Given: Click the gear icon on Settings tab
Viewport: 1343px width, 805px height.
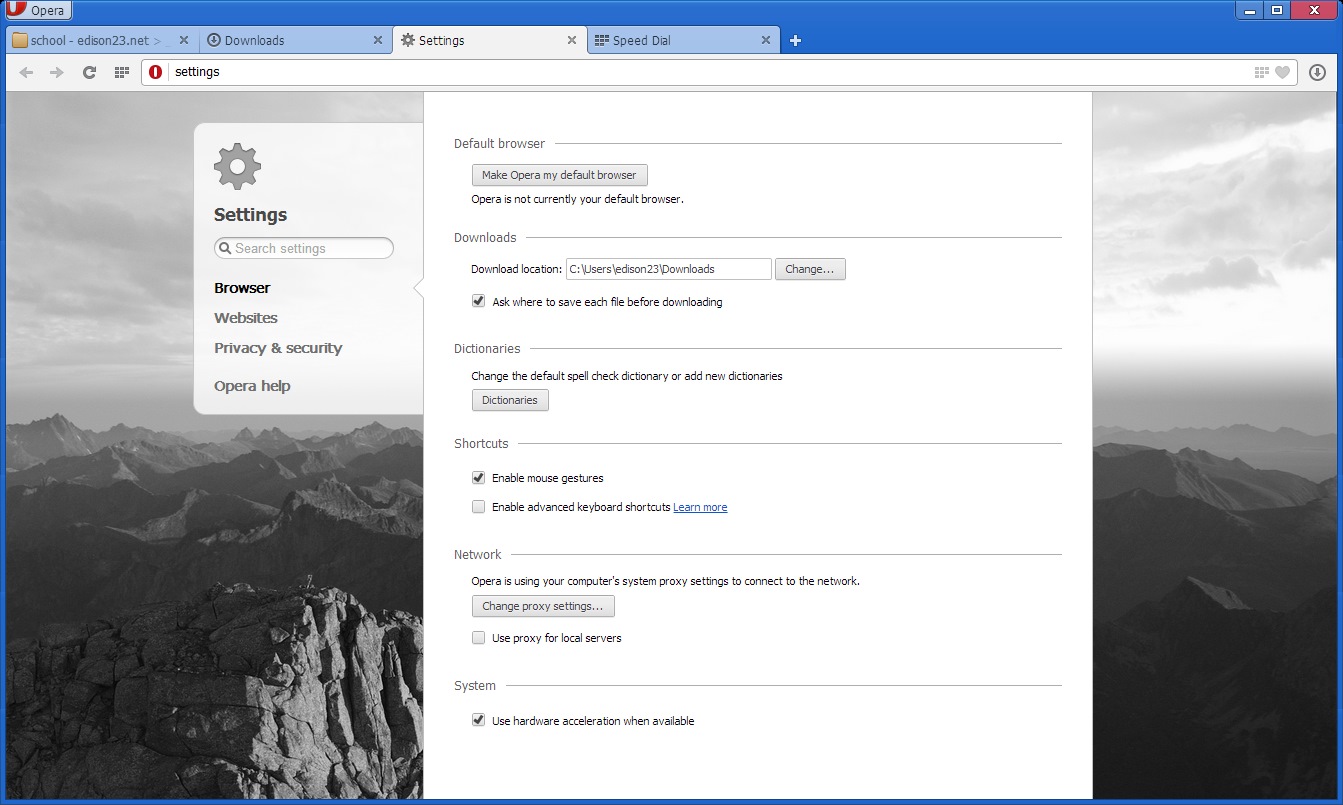Looking at the screenshot, I should click(408, 40).
